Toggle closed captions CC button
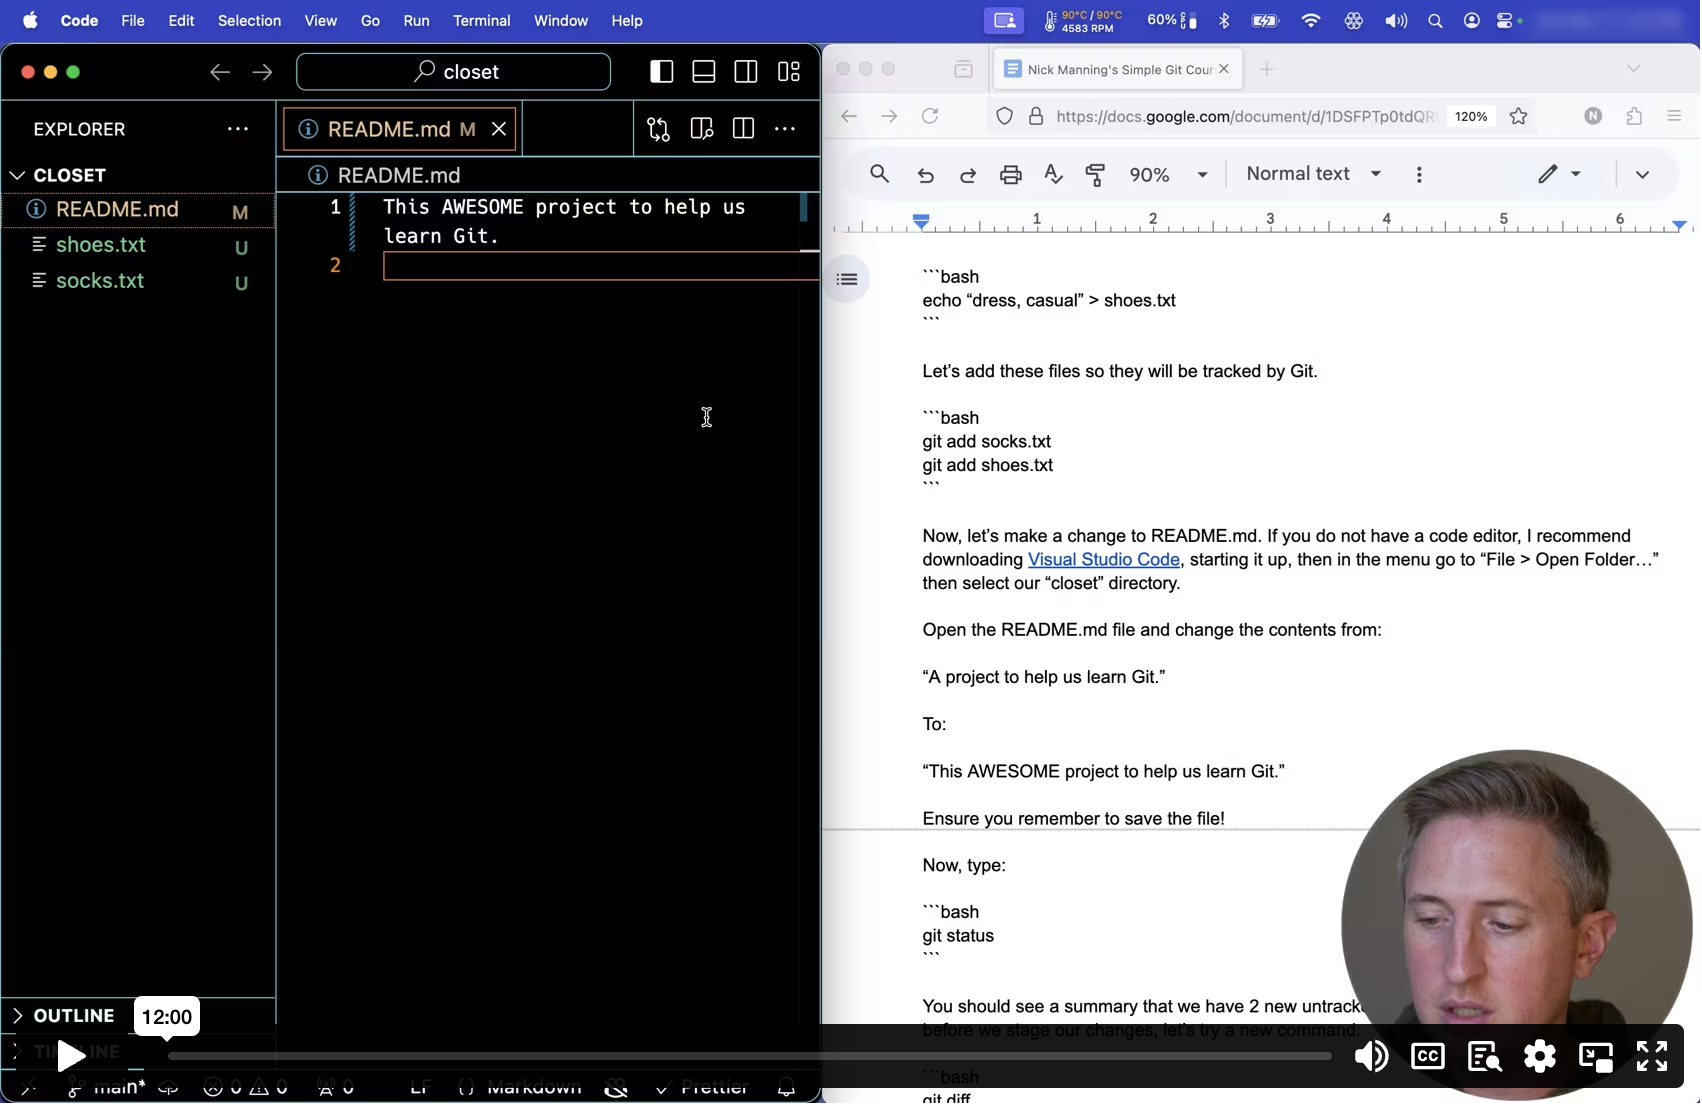 pos(1427,1056)
